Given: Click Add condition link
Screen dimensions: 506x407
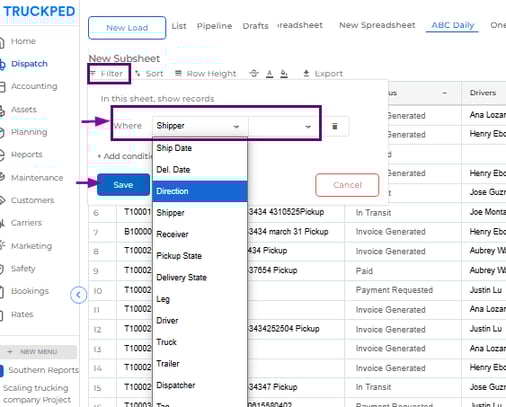Looking at the screenshot, I should pos(125,156).
